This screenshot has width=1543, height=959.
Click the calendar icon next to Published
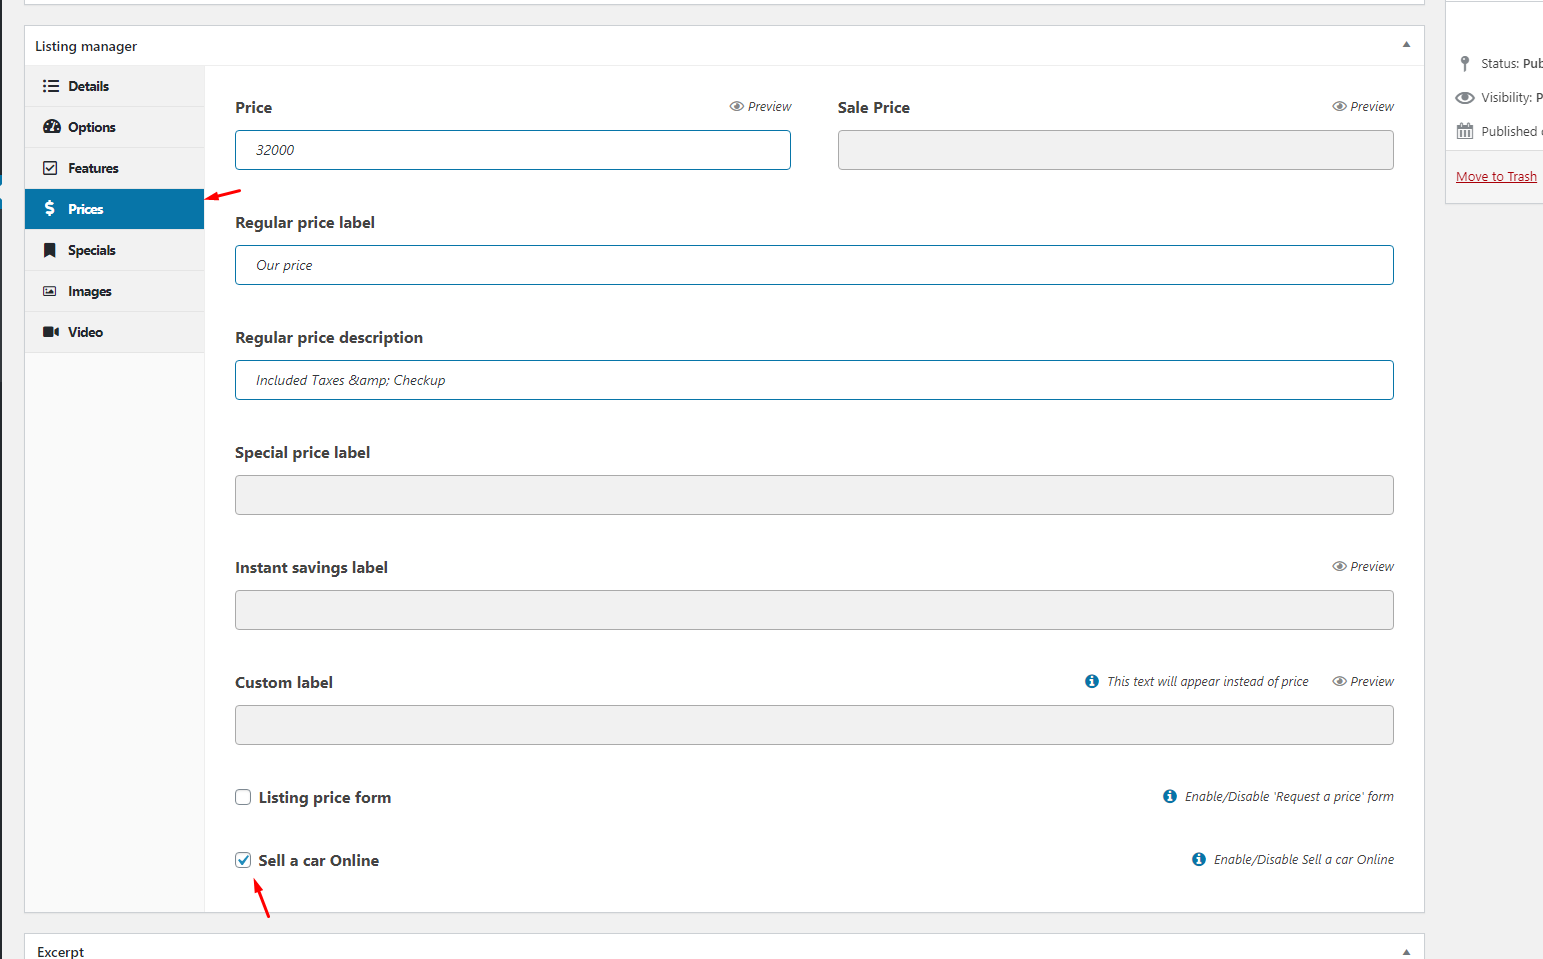pyautogui.click(x=1465, y=131)
